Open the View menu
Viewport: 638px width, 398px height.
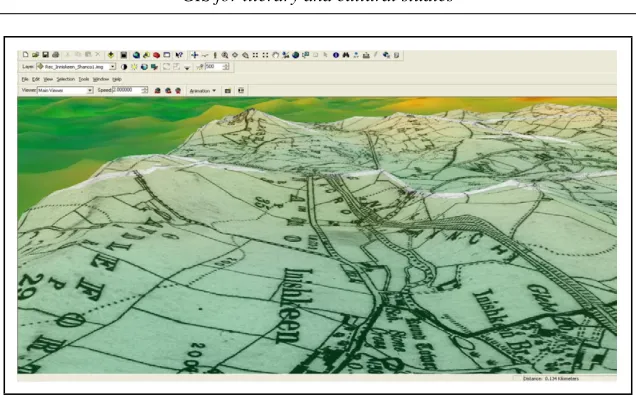(x=48, y=79)
